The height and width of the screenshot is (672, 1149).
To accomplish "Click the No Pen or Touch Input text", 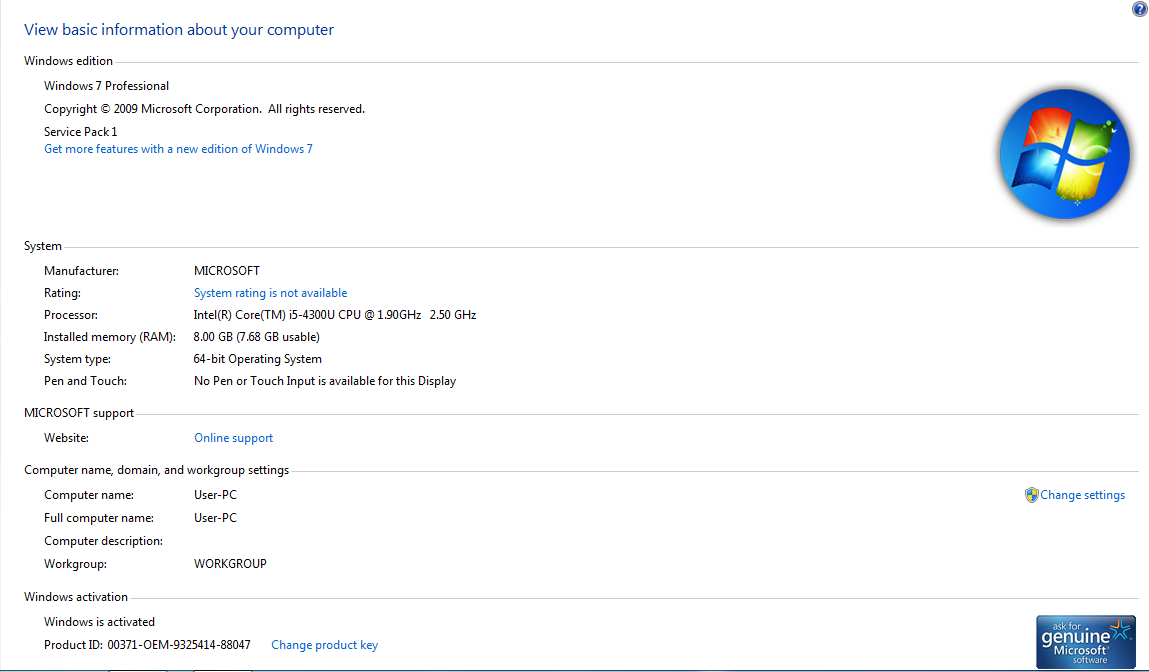I will 325,381.
